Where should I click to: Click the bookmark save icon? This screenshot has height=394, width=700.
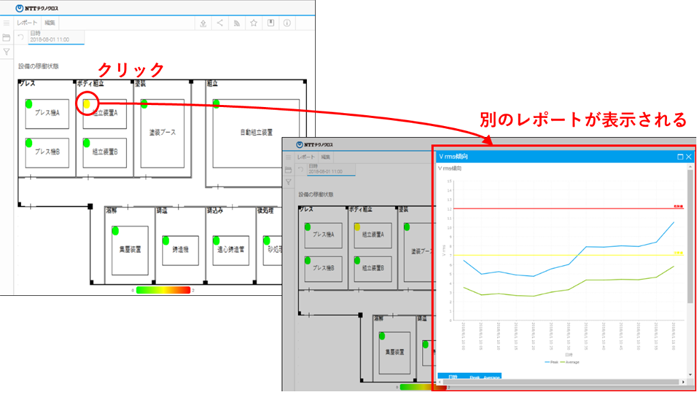(271, 23)
